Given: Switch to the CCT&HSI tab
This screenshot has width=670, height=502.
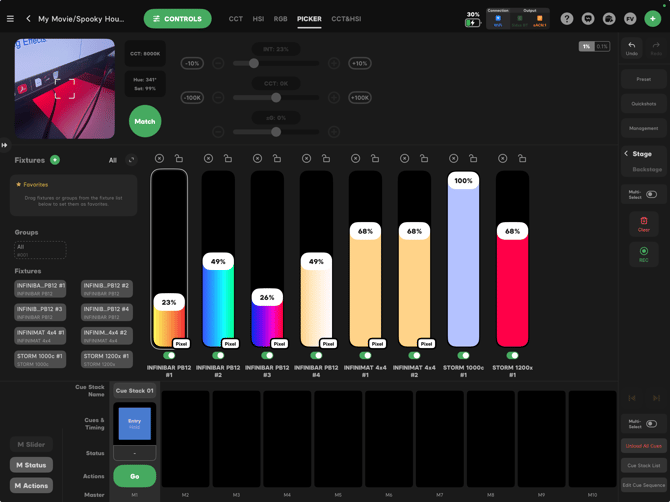Looking at the screenshot, I should pos(346,19).
